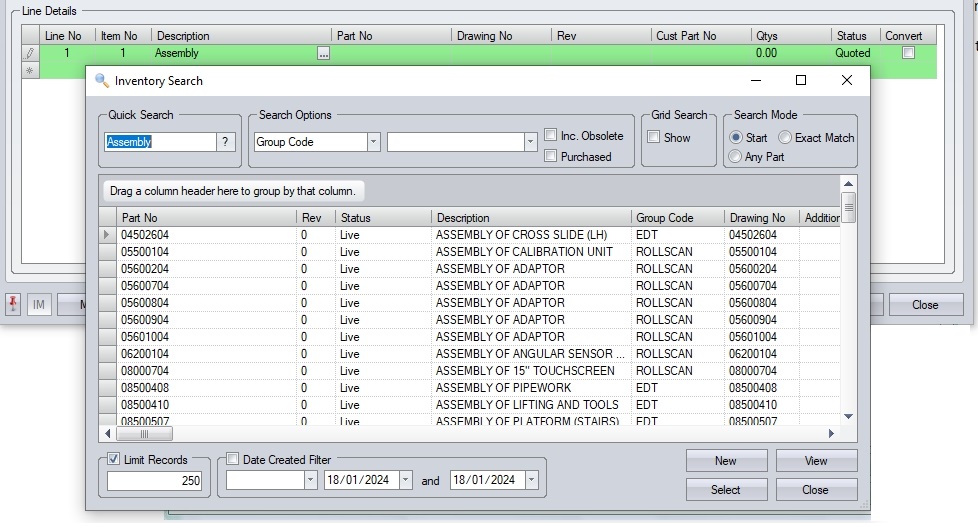Maximize the Inventory Search window
Image resolution: width=978 pixels, height=523 pixels.
(x=800, y=81)
